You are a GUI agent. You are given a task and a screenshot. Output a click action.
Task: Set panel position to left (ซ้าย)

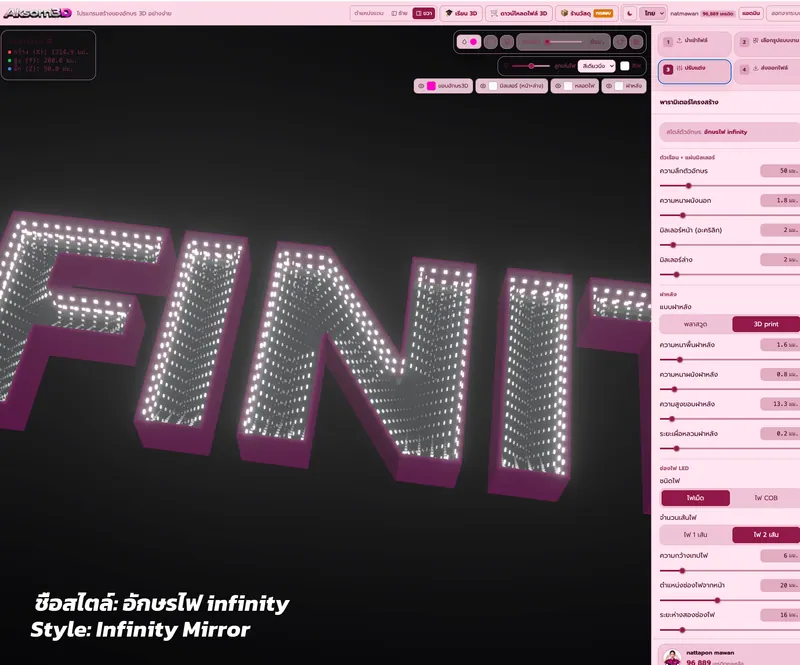399,13
